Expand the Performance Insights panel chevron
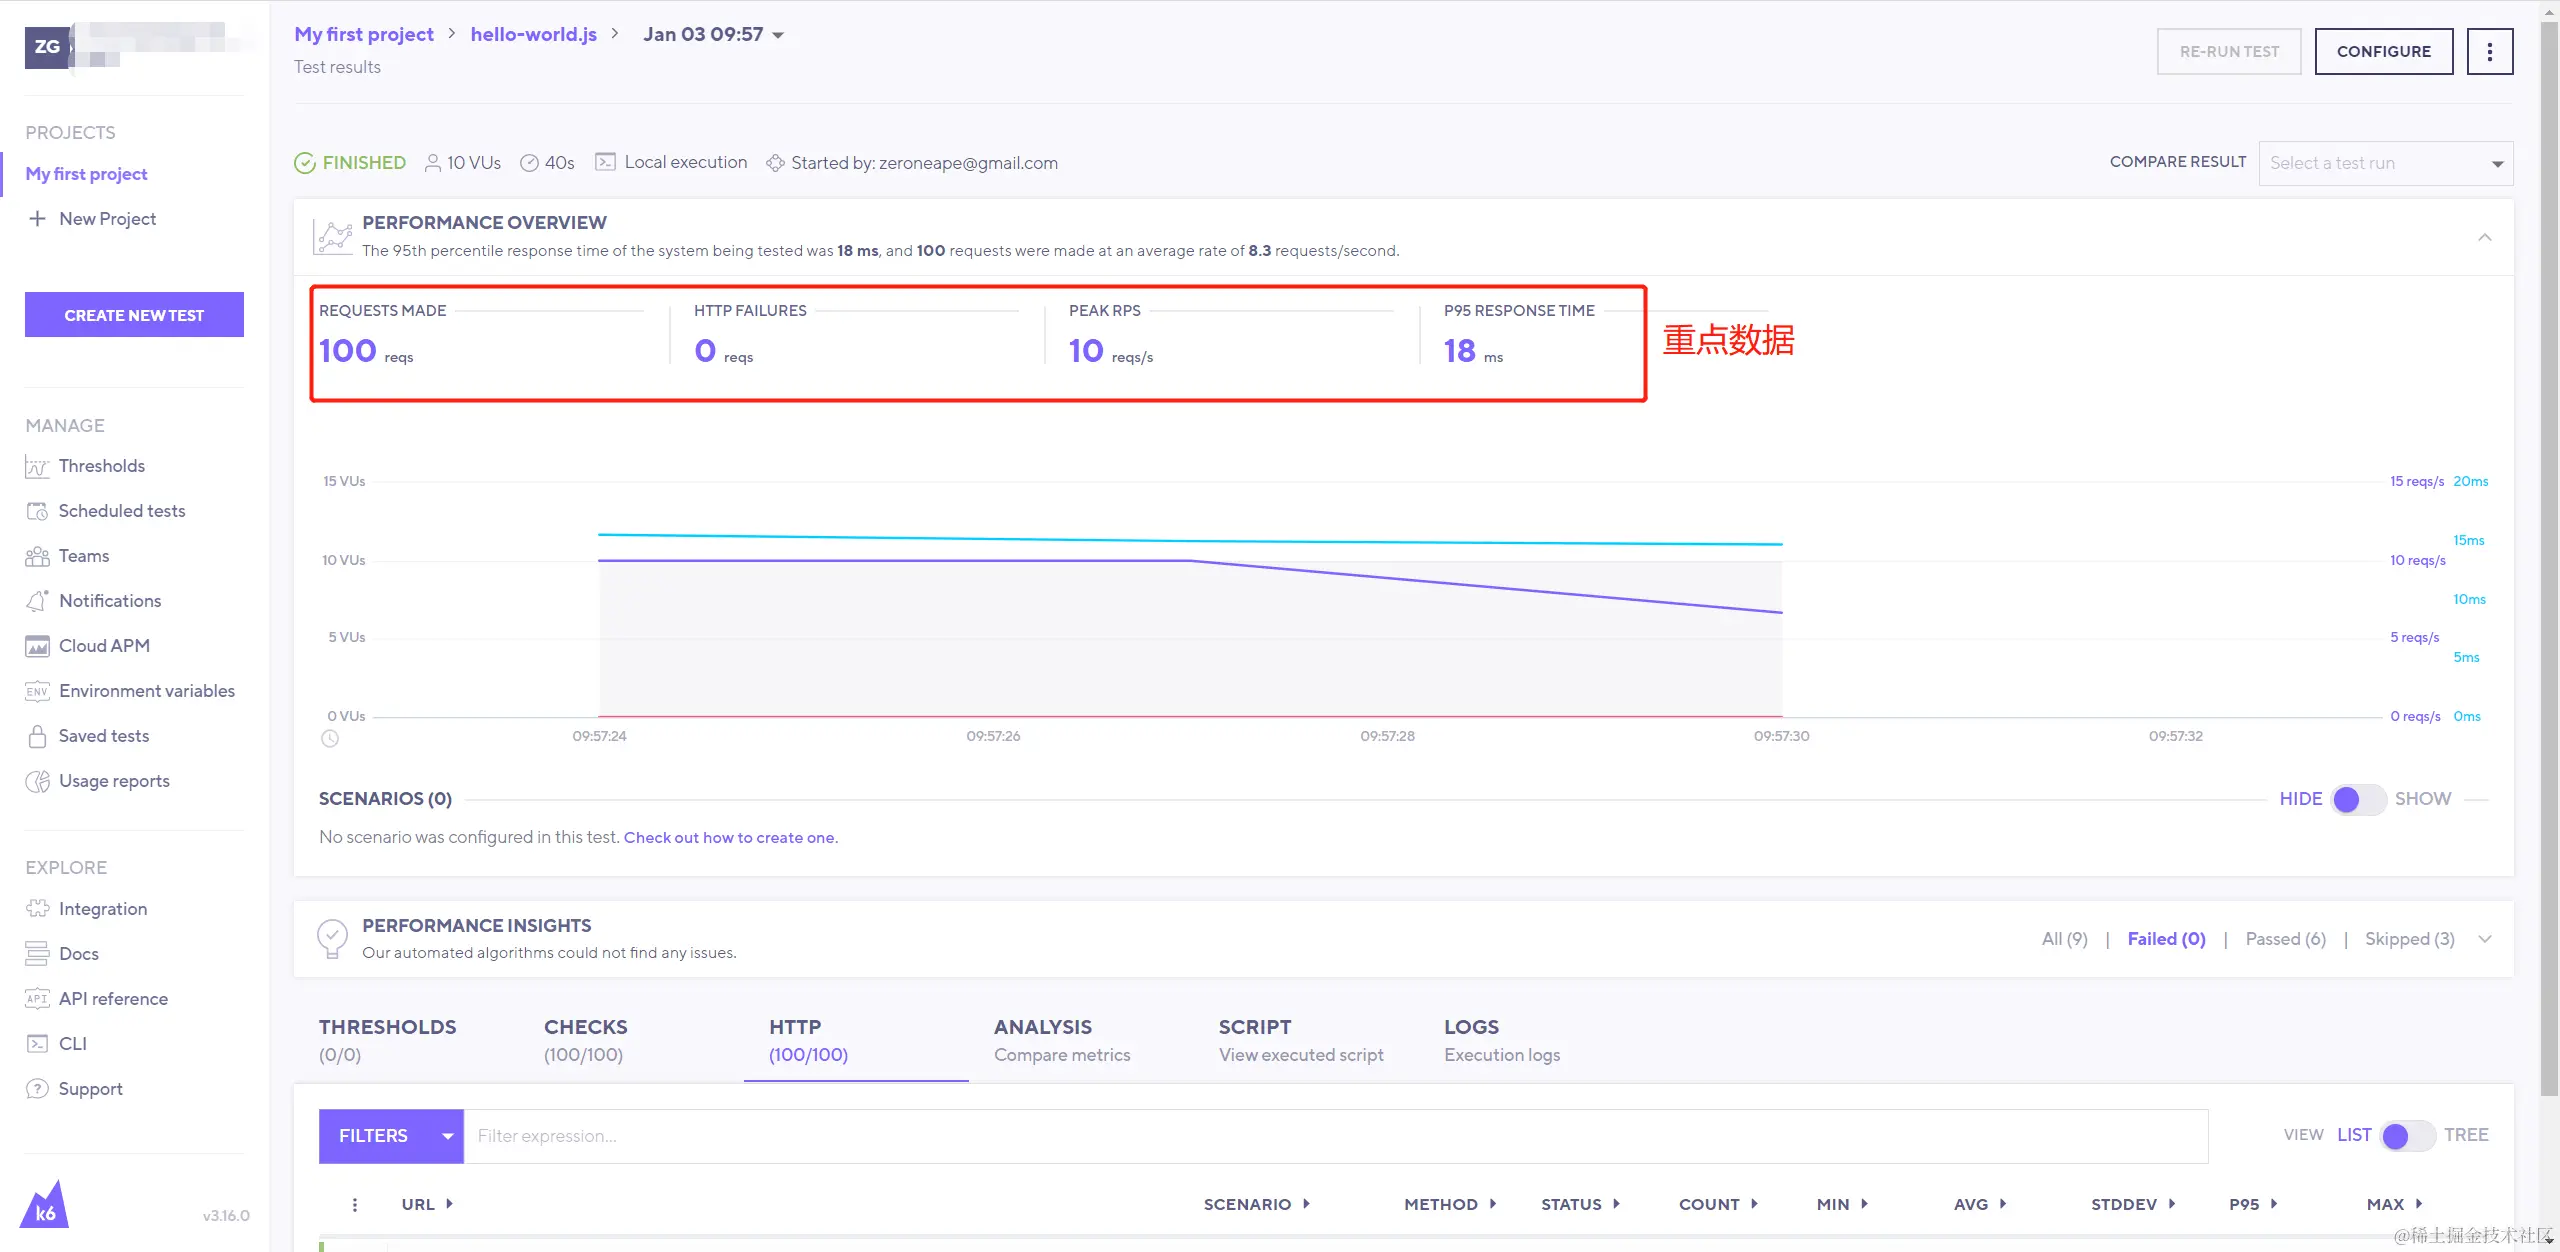 [x=2484, y=940]
